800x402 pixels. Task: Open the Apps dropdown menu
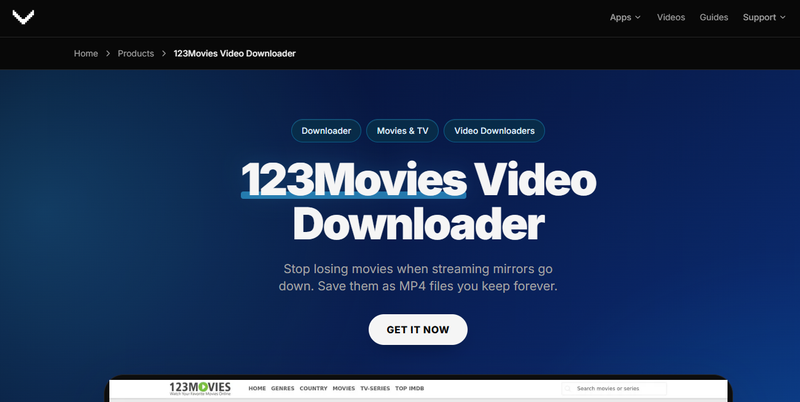coord(625,17)
